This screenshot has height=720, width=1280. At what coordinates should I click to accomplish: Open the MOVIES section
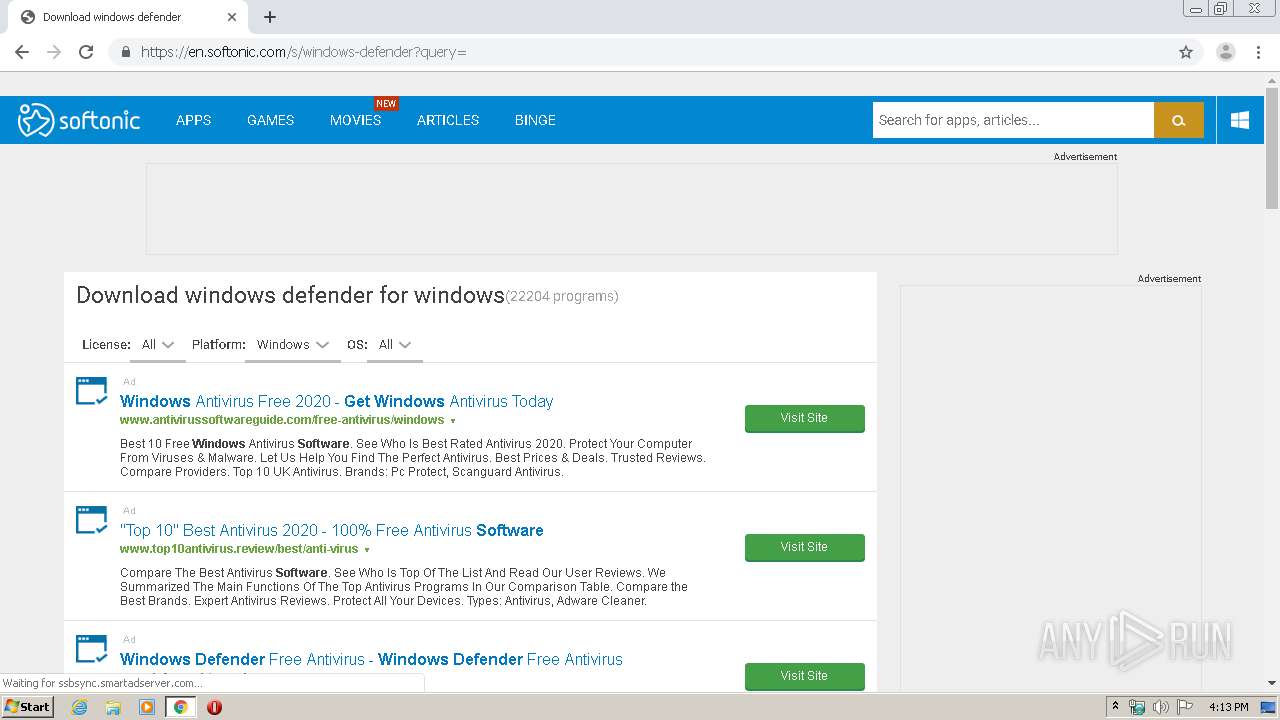click(356, 120)
